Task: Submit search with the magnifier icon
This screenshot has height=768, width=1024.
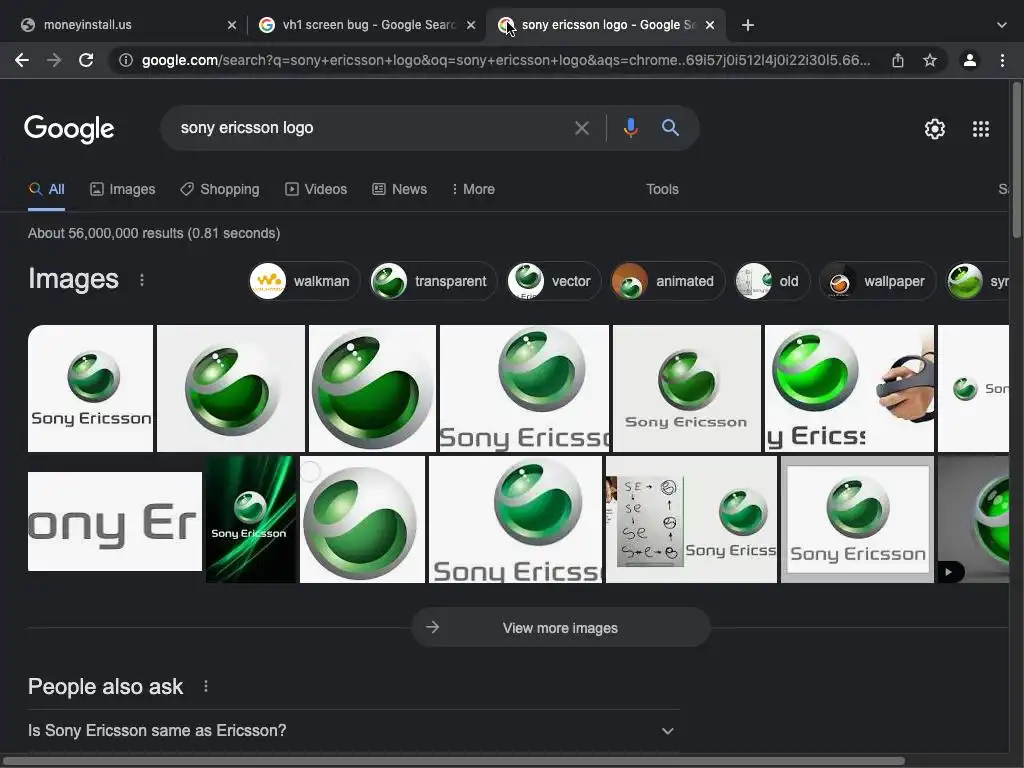Action: click(670, 127)
